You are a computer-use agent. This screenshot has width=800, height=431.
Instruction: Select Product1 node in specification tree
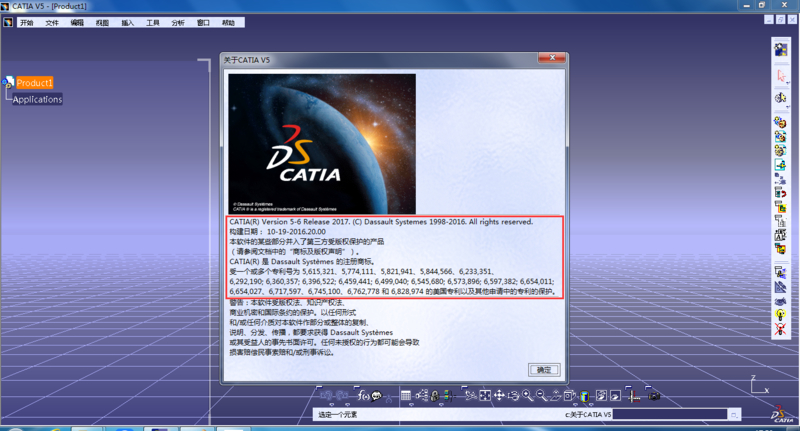click(x=34, y=83)
